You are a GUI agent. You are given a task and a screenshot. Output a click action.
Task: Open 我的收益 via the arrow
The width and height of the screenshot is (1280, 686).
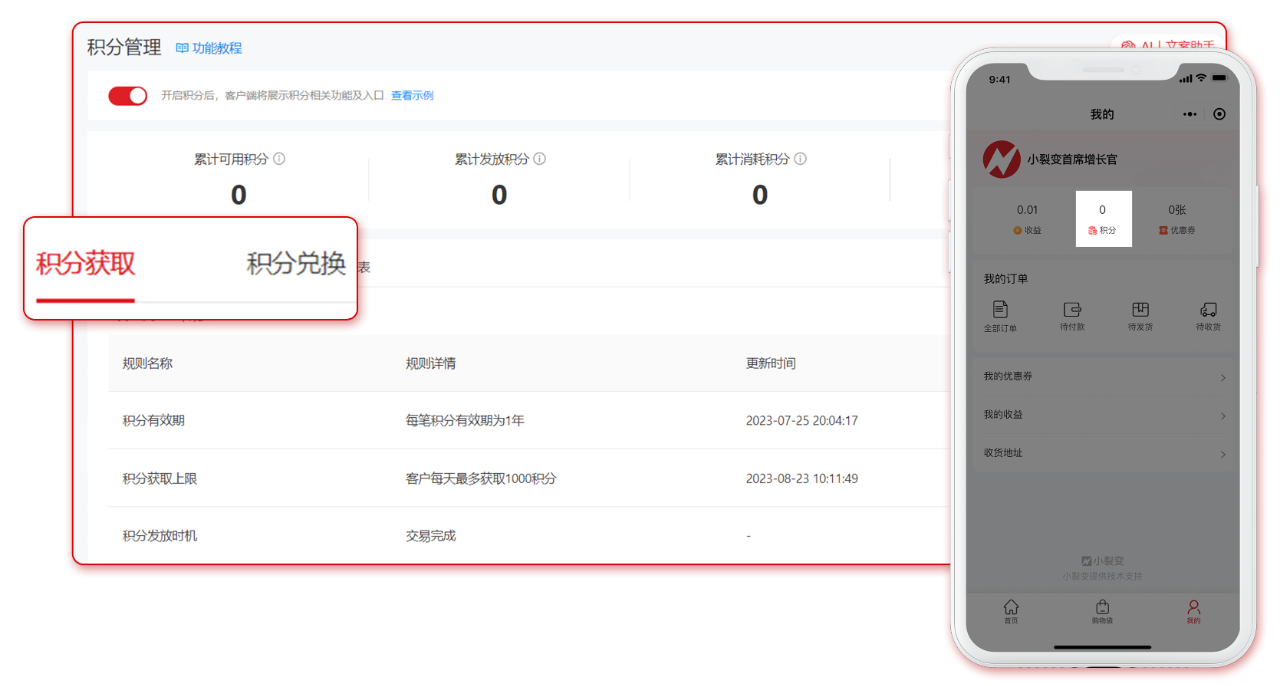[x=1222, y=415]
